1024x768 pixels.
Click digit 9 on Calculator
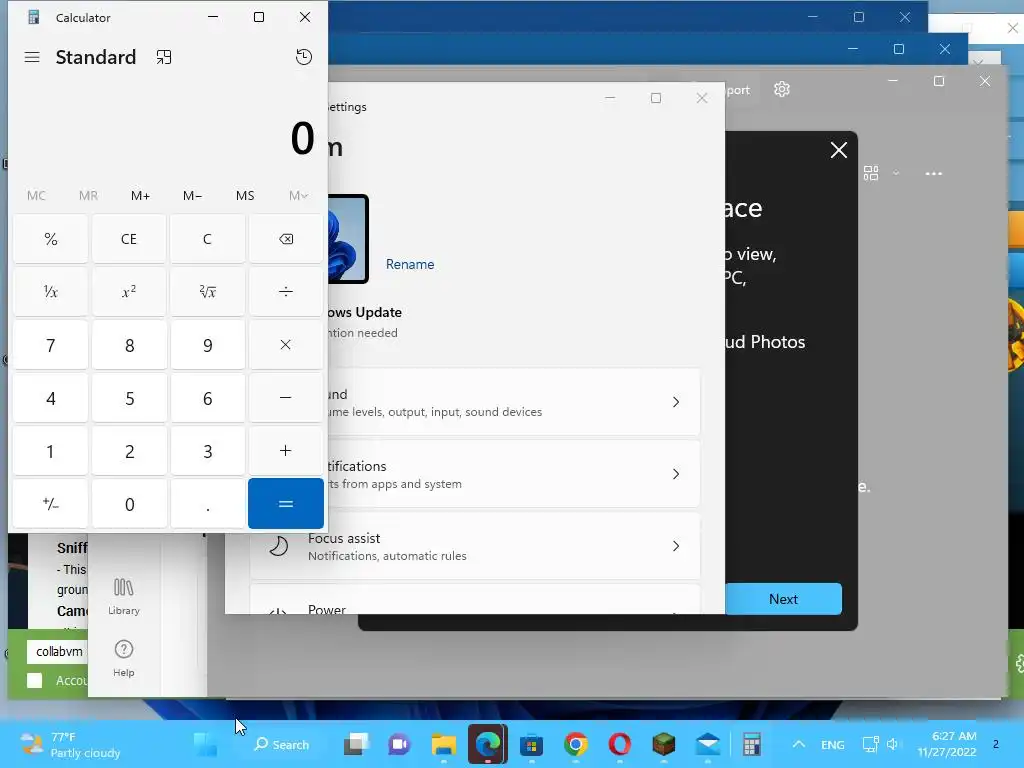pyautogui.click(x=208, y=345)
